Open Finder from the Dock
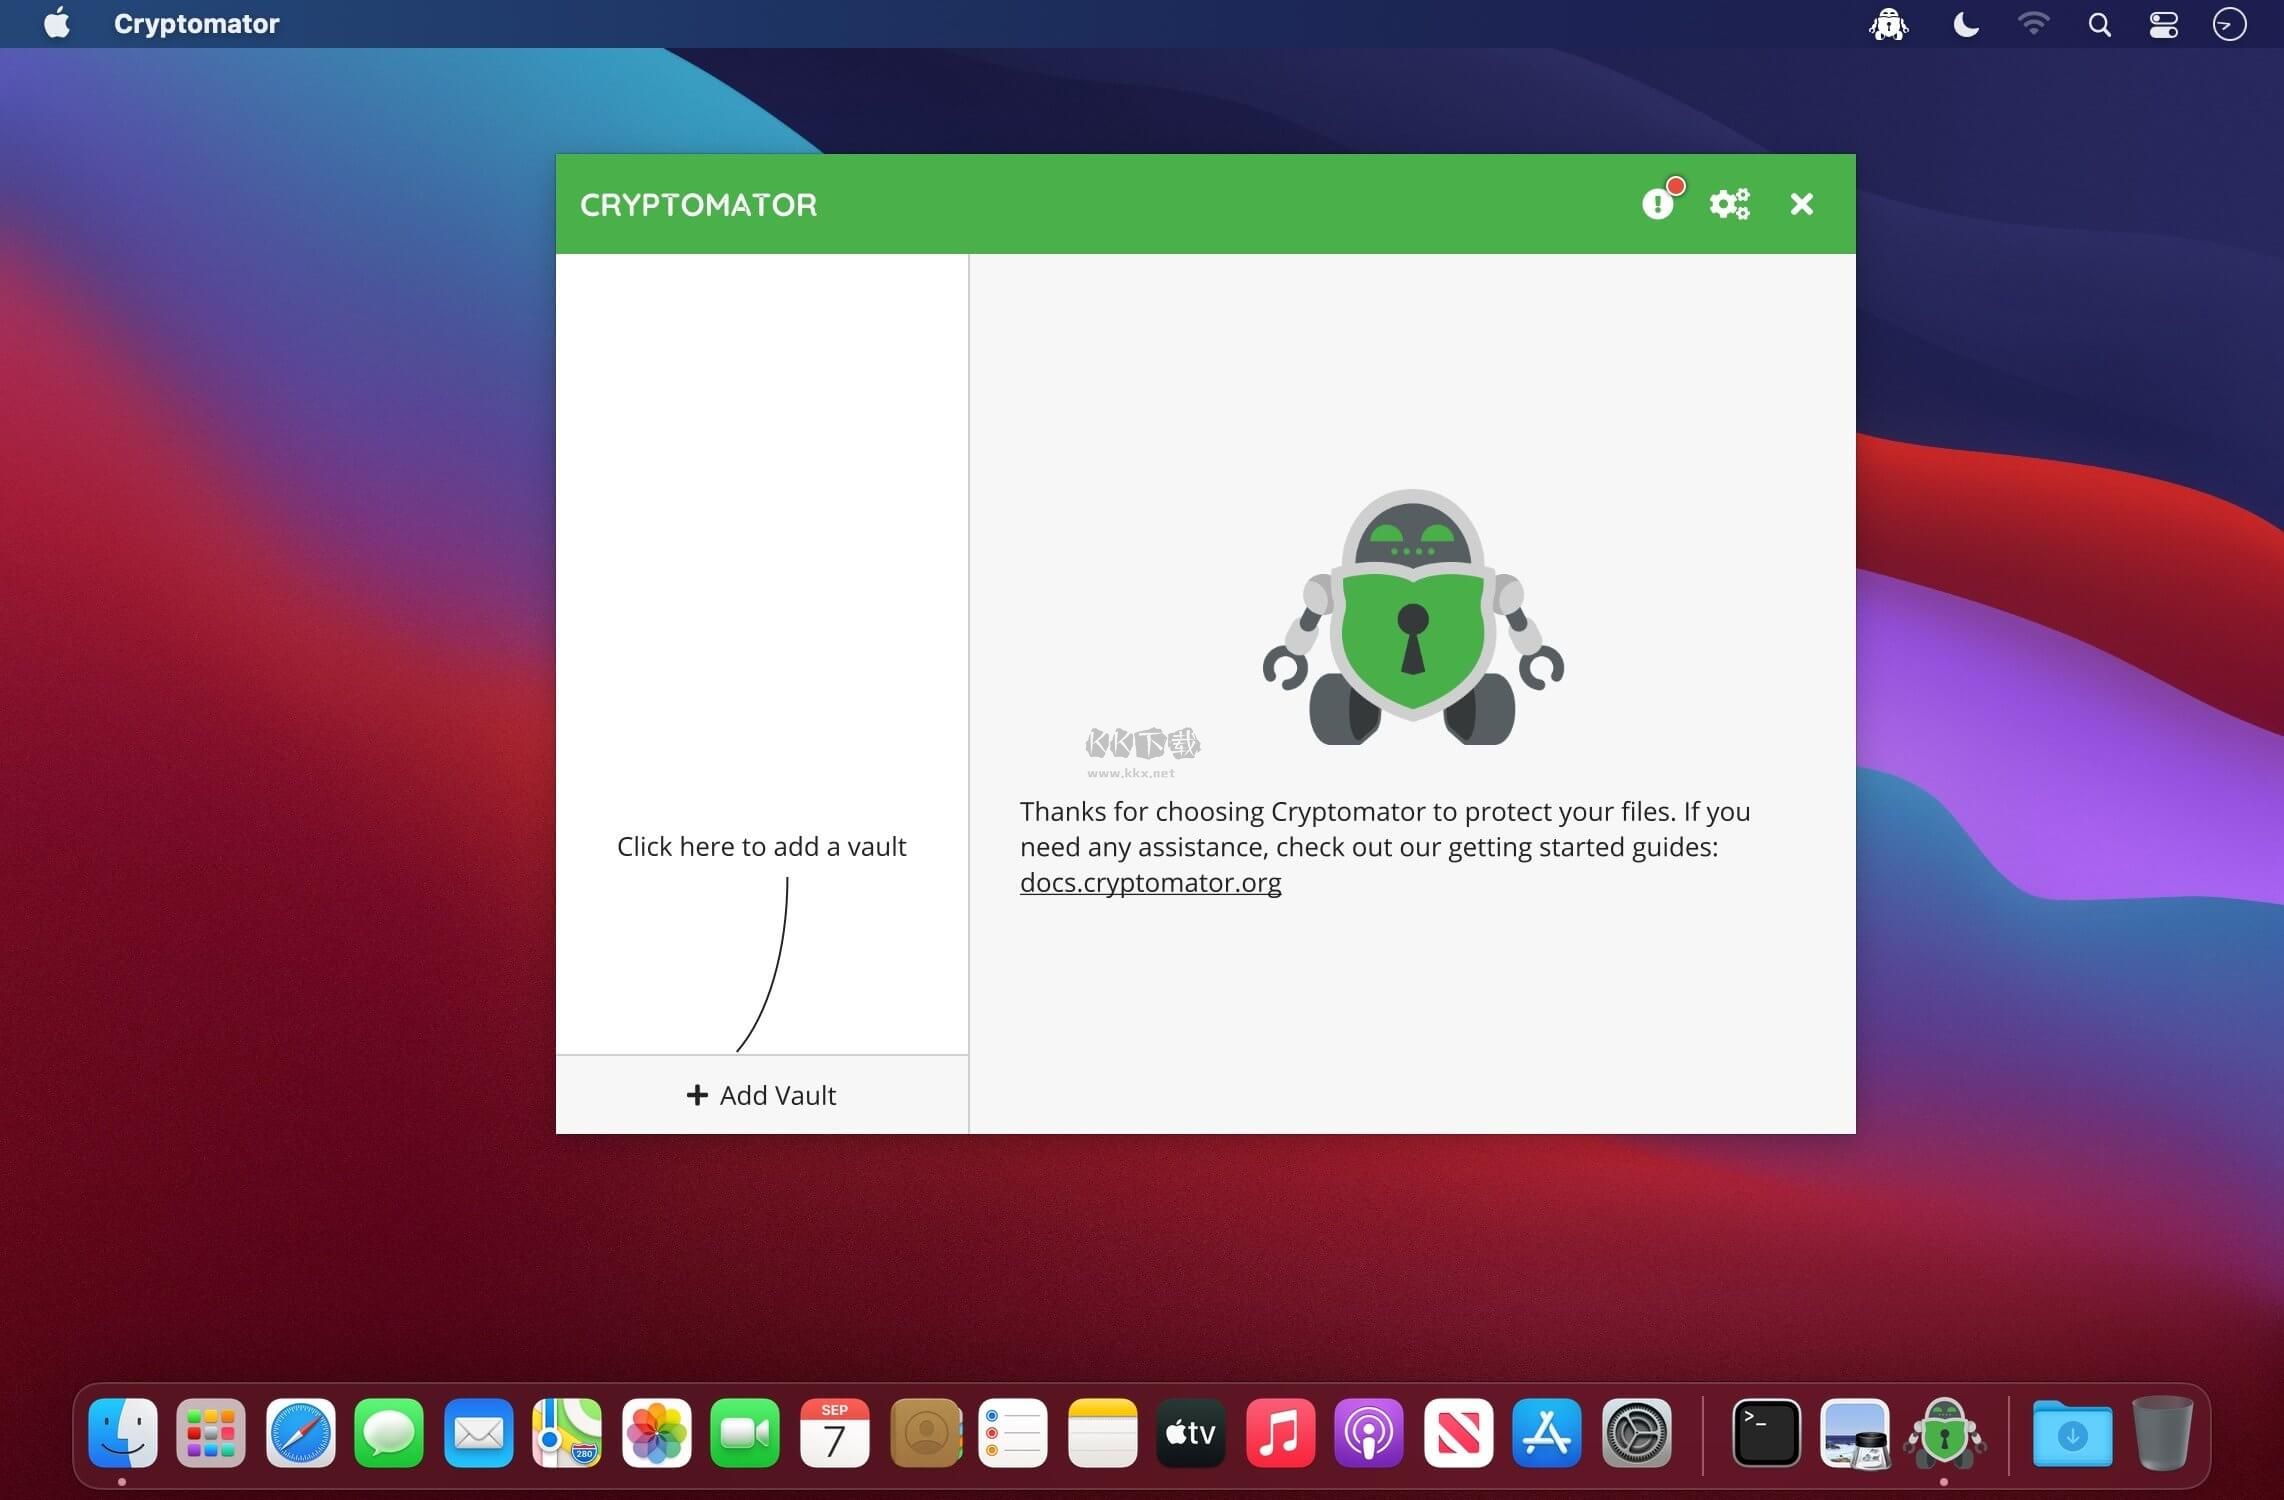 coord(123,1433)
